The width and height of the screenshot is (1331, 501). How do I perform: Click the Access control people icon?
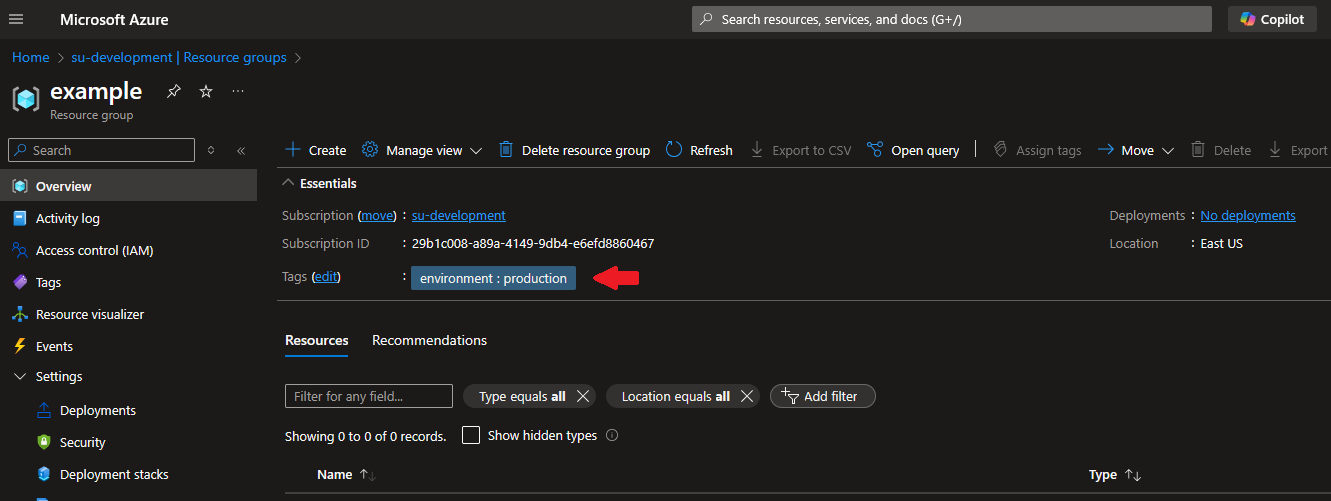pyautogui.click(x=19, y=250)
